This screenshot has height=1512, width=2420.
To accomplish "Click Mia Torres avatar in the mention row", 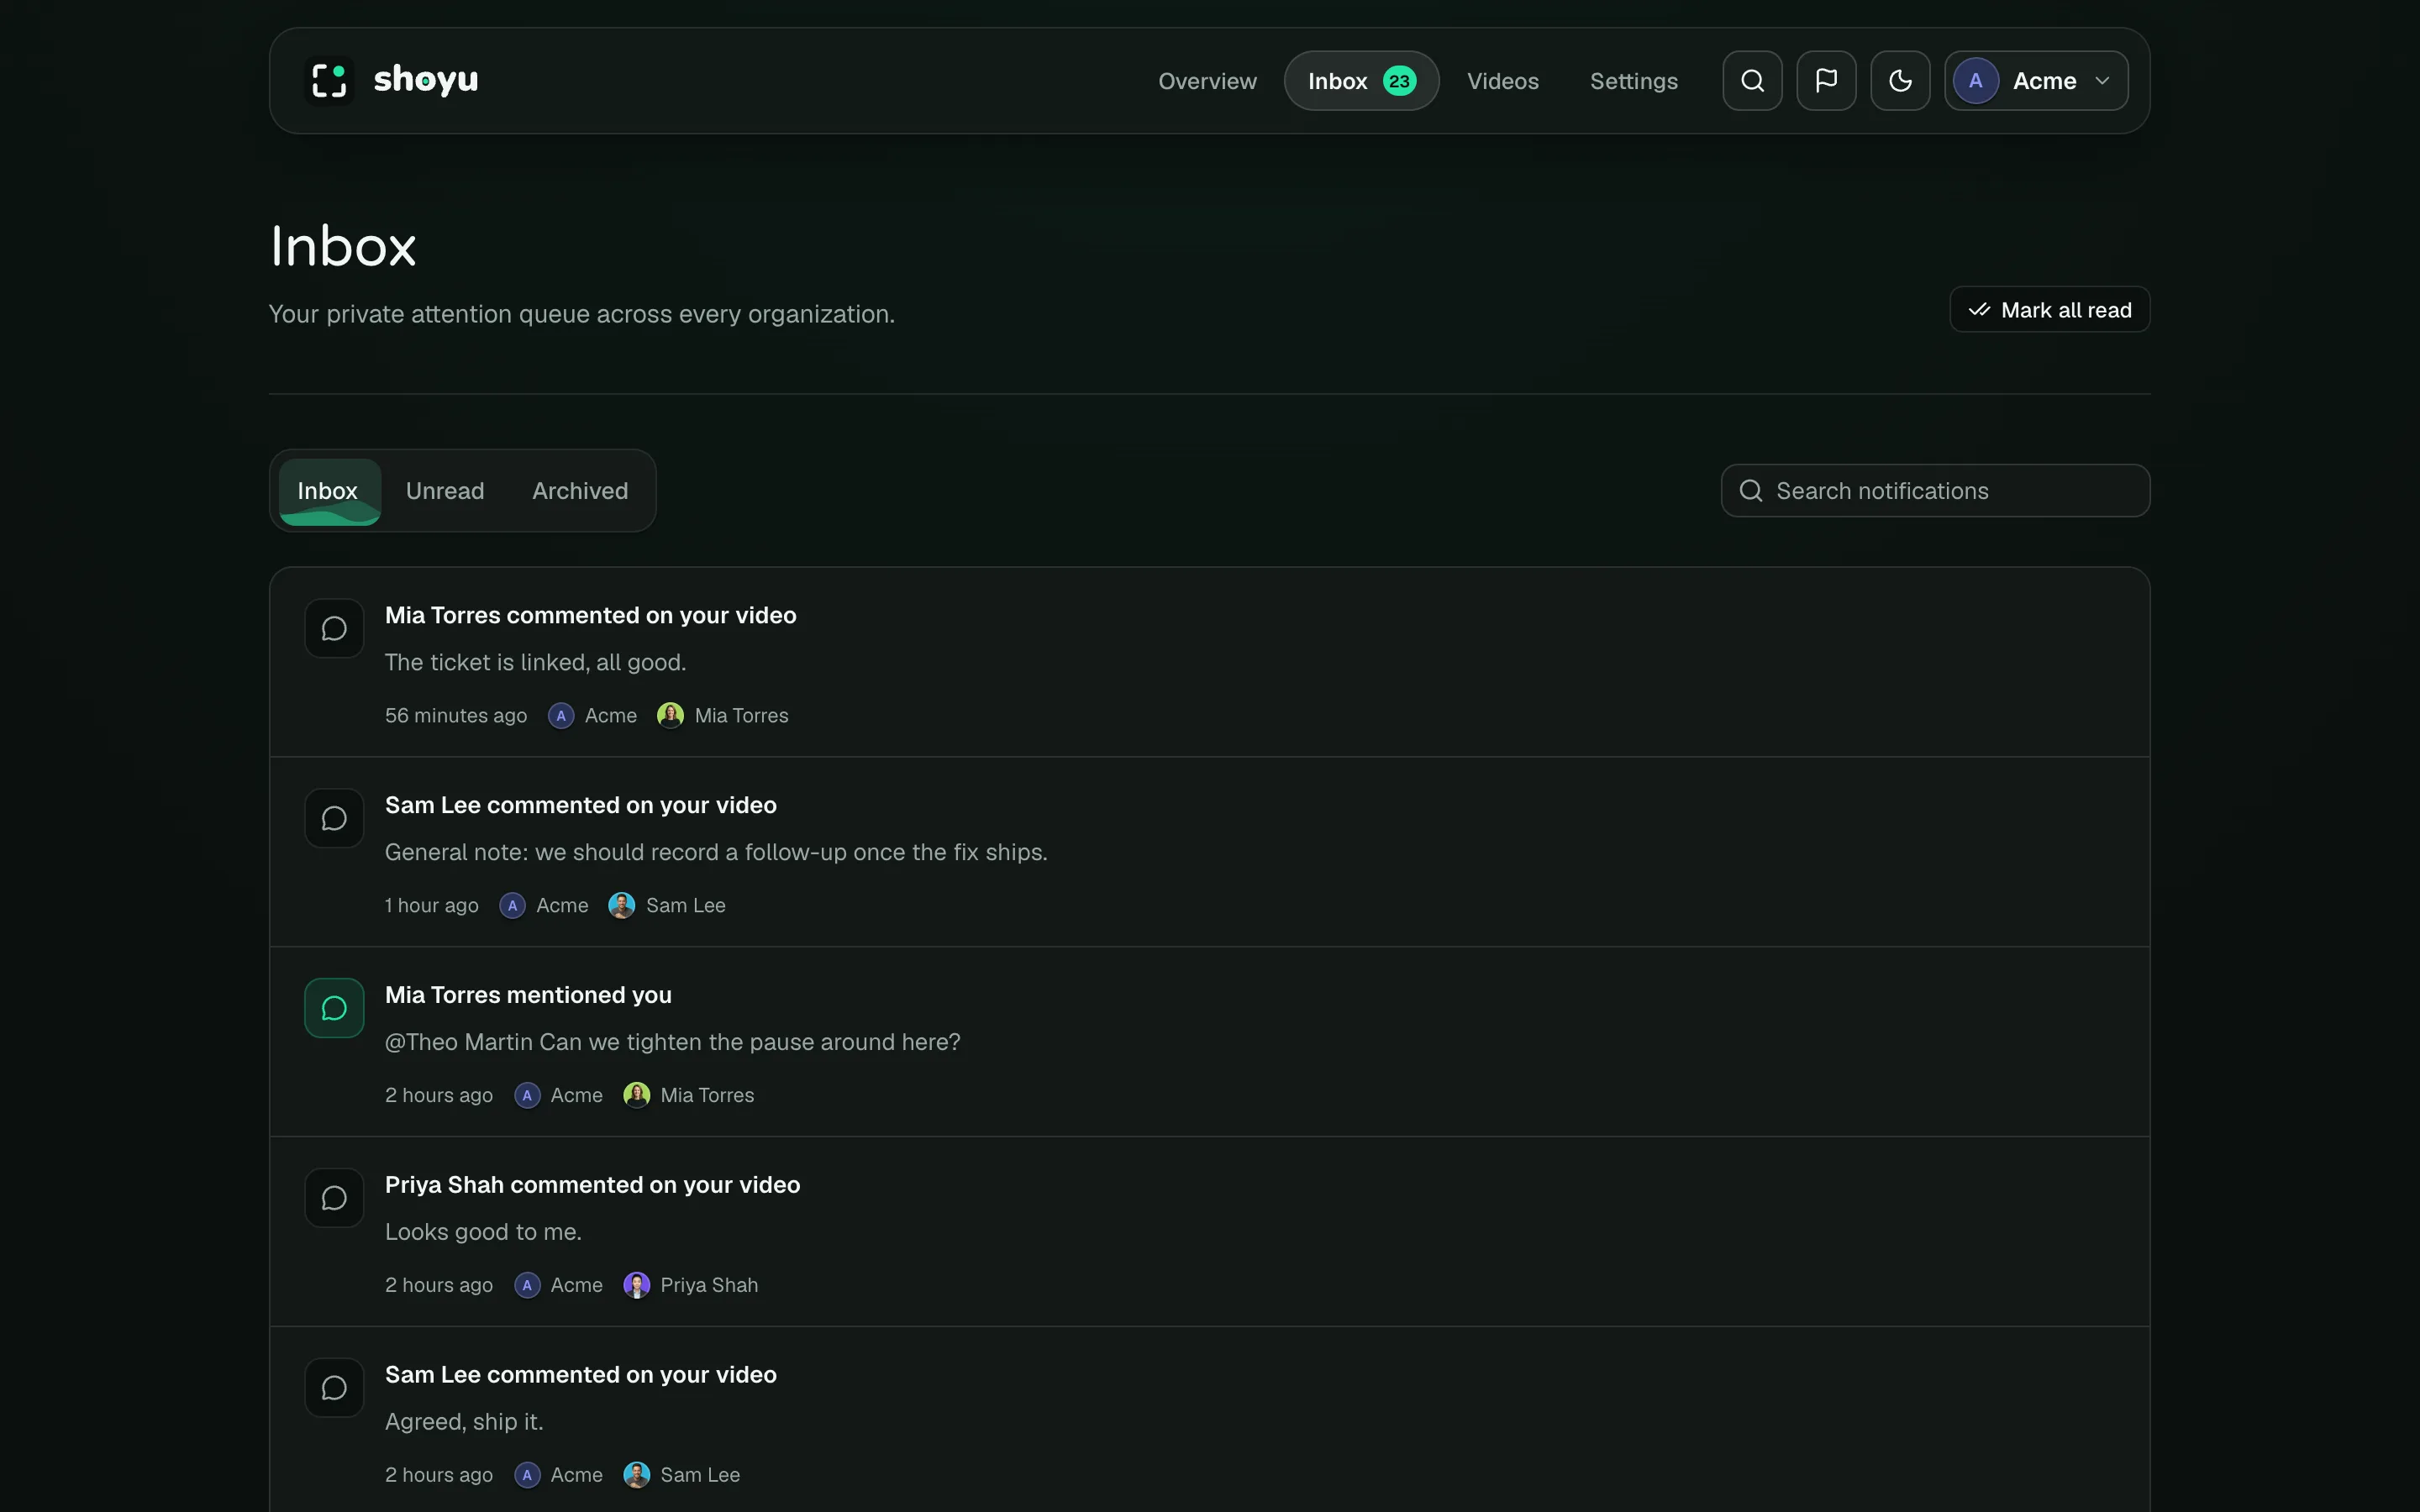I will coord(637,1095).
